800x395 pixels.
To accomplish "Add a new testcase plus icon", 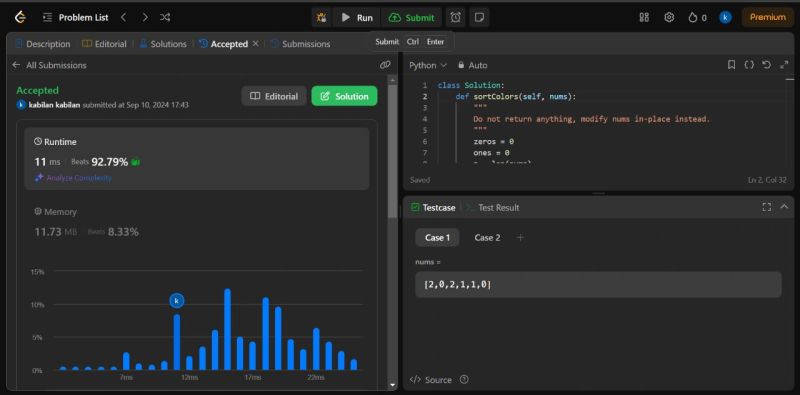I will pos(520,238).
